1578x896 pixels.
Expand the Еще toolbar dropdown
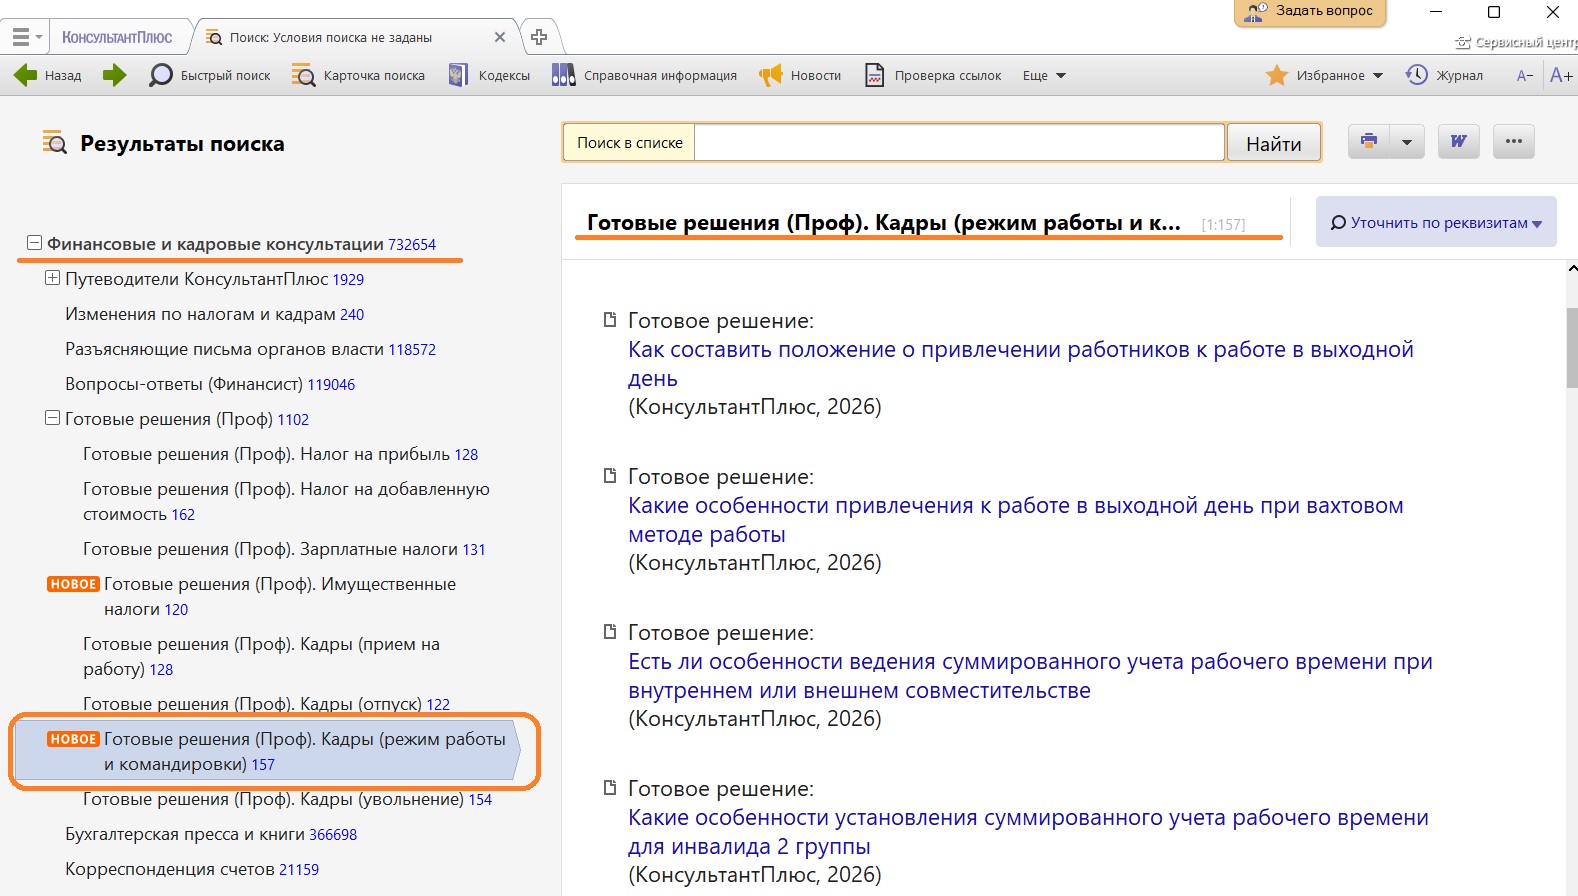tap(1044, 75)
